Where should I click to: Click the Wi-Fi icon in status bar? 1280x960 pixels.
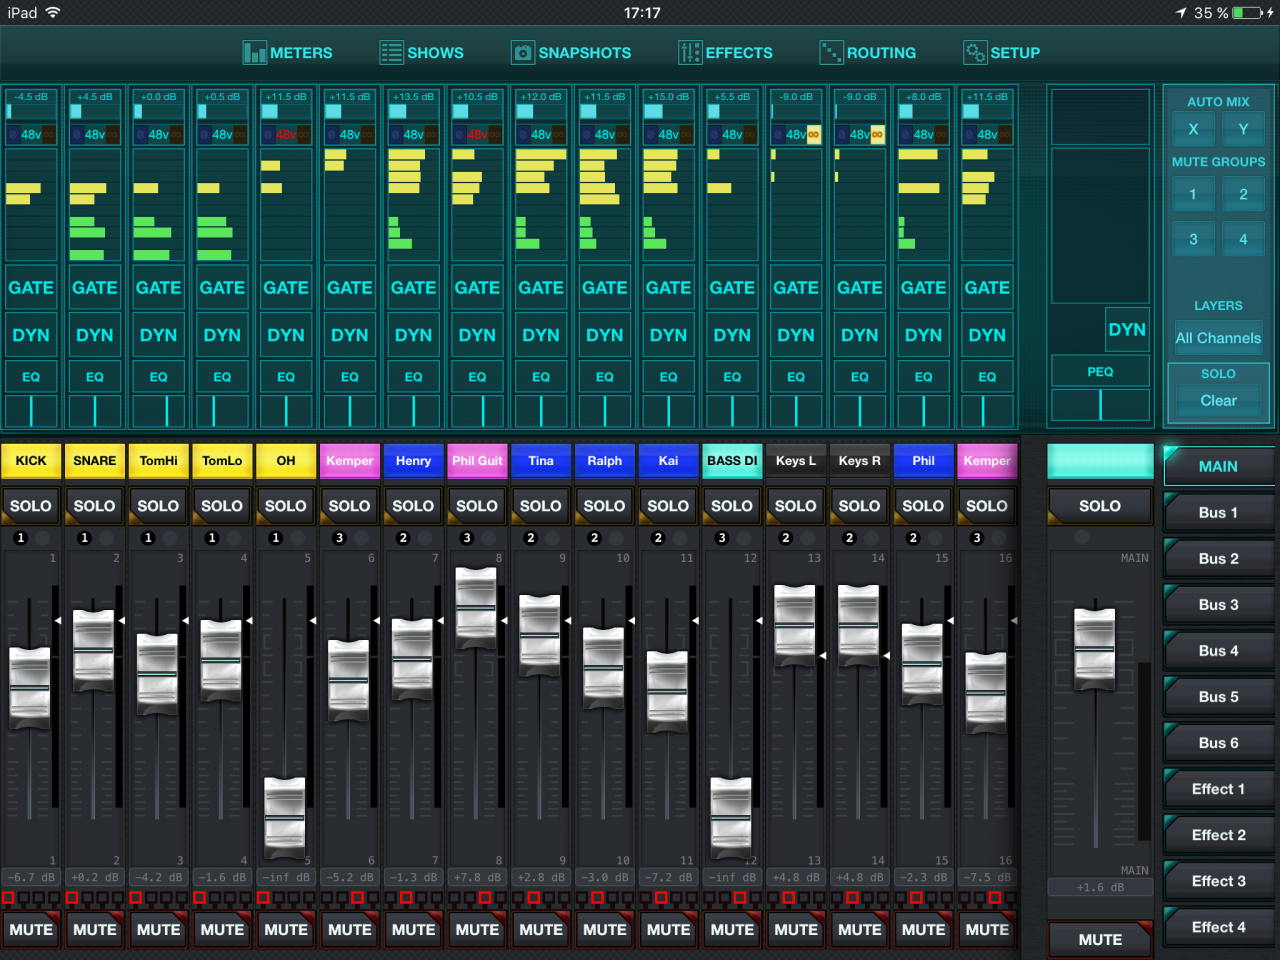[x=53, y=13]
